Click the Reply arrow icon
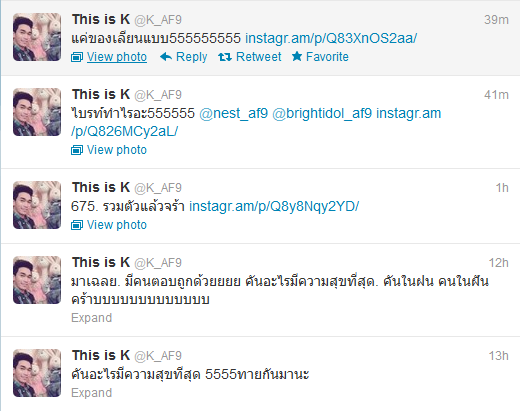520x411 pixels. pyautogui.click(x=166, y=57)
